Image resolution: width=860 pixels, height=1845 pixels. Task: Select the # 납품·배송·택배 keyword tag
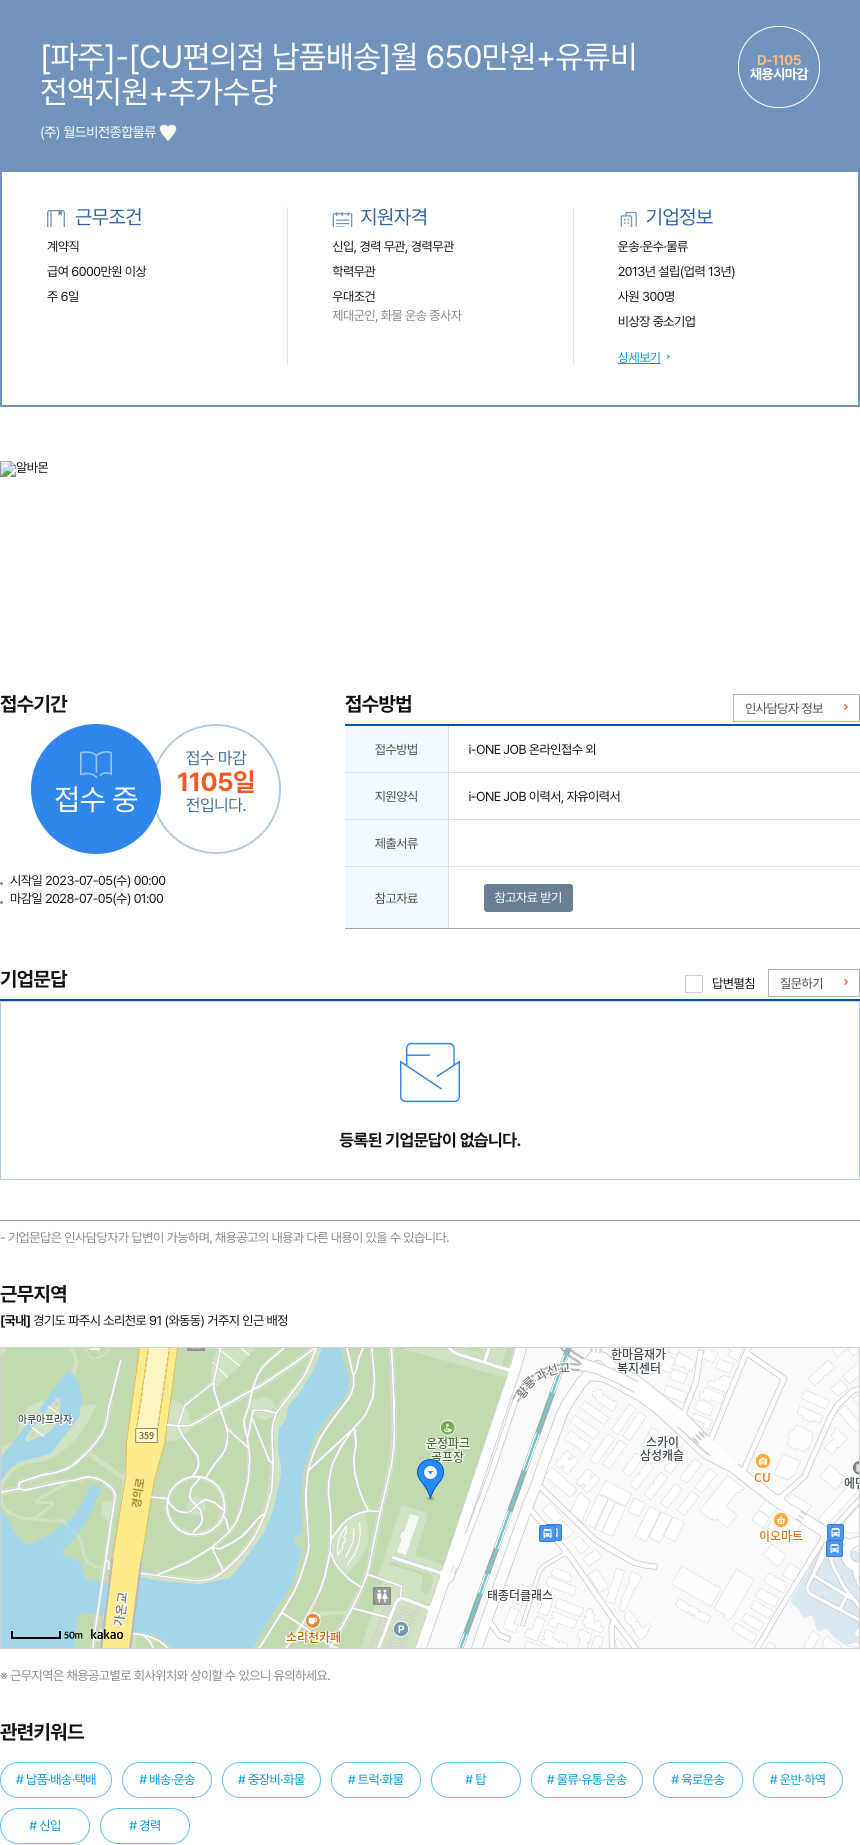(56, 1780)
